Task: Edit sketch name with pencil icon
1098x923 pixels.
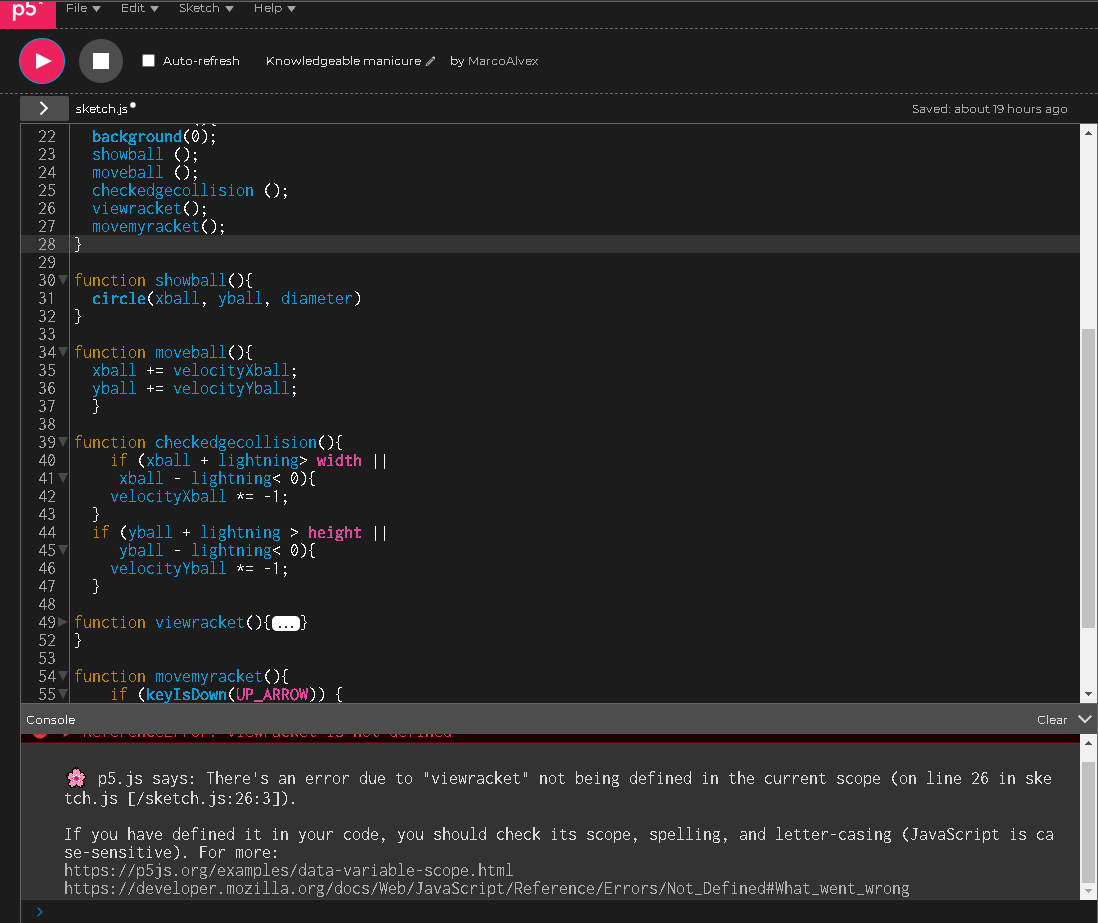Action: 431,61
